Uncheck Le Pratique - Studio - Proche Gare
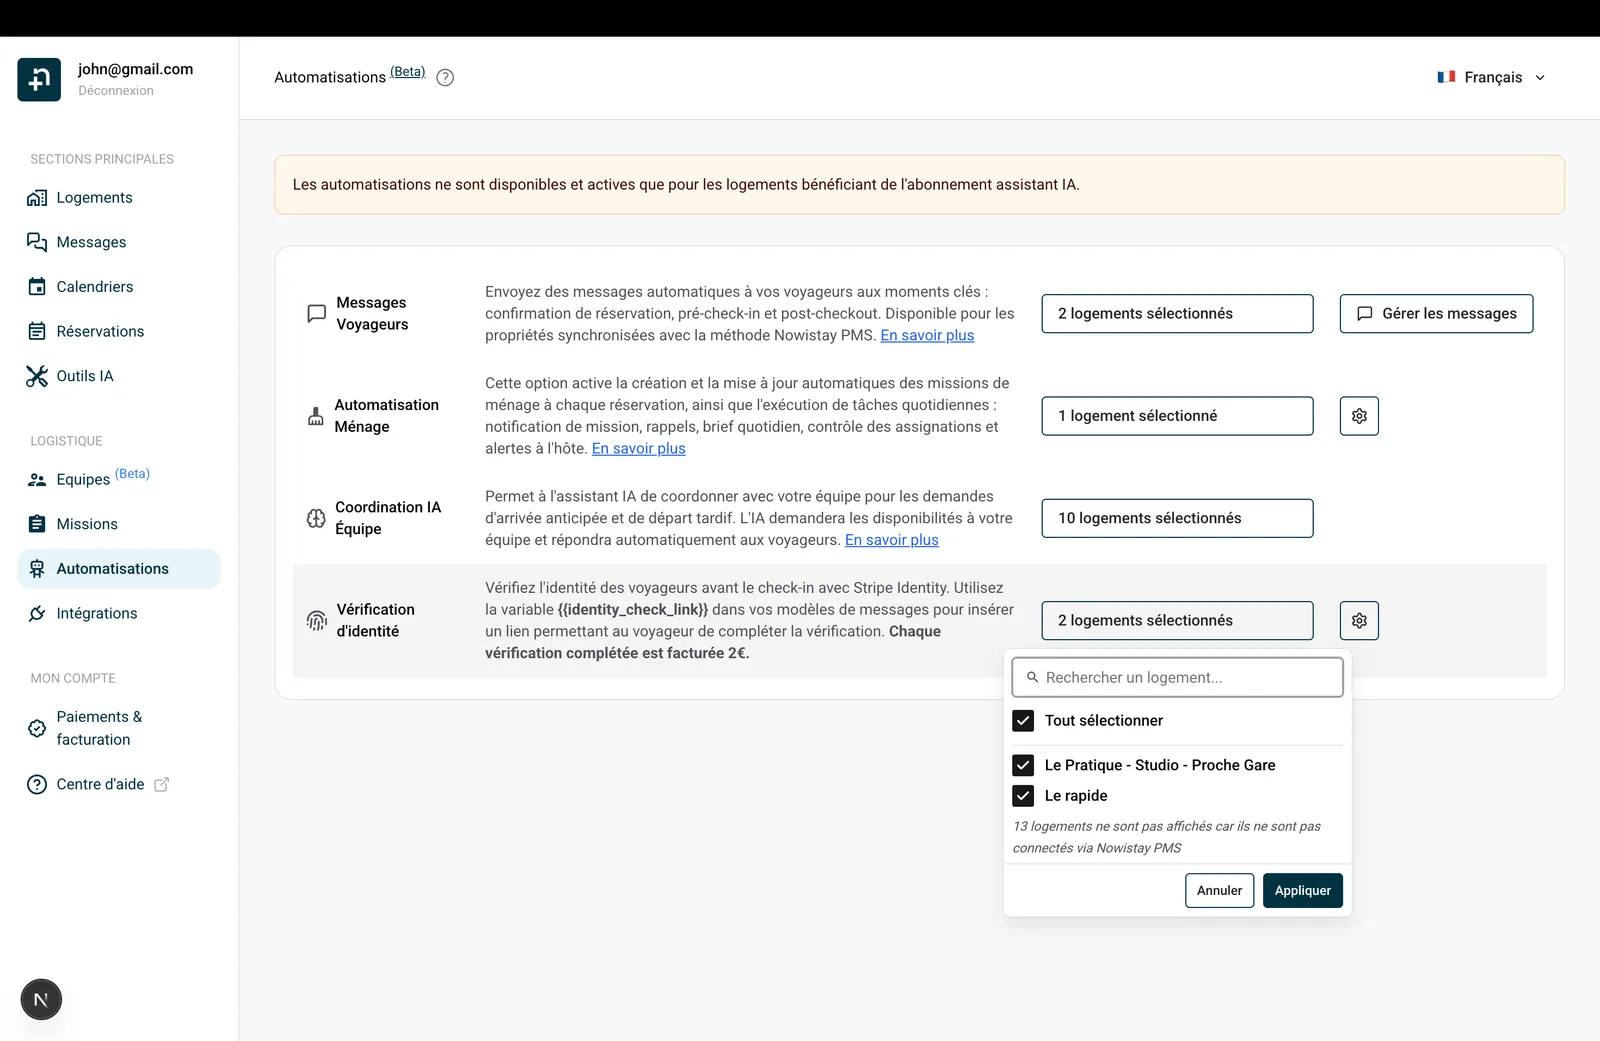 [1023, 766]
